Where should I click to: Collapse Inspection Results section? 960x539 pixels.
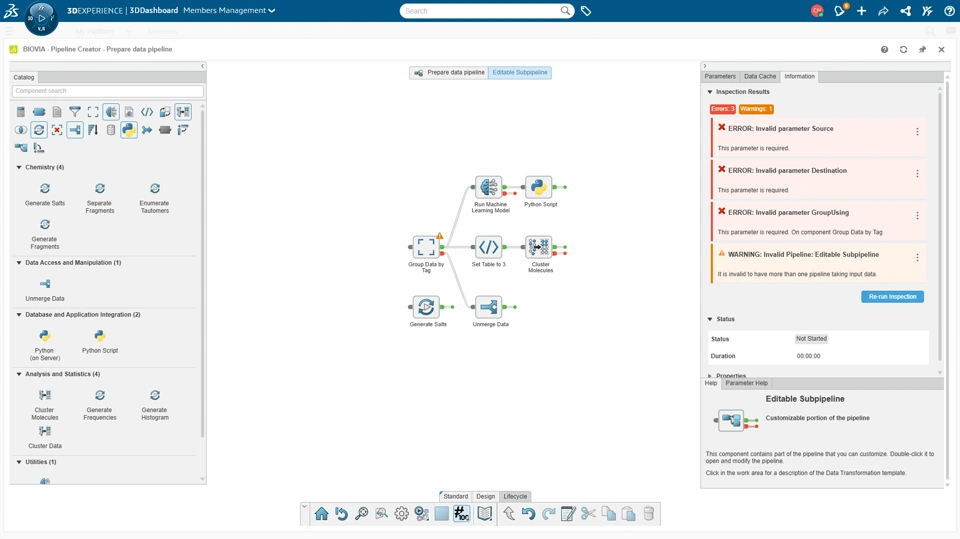click(x=710, y=92)
